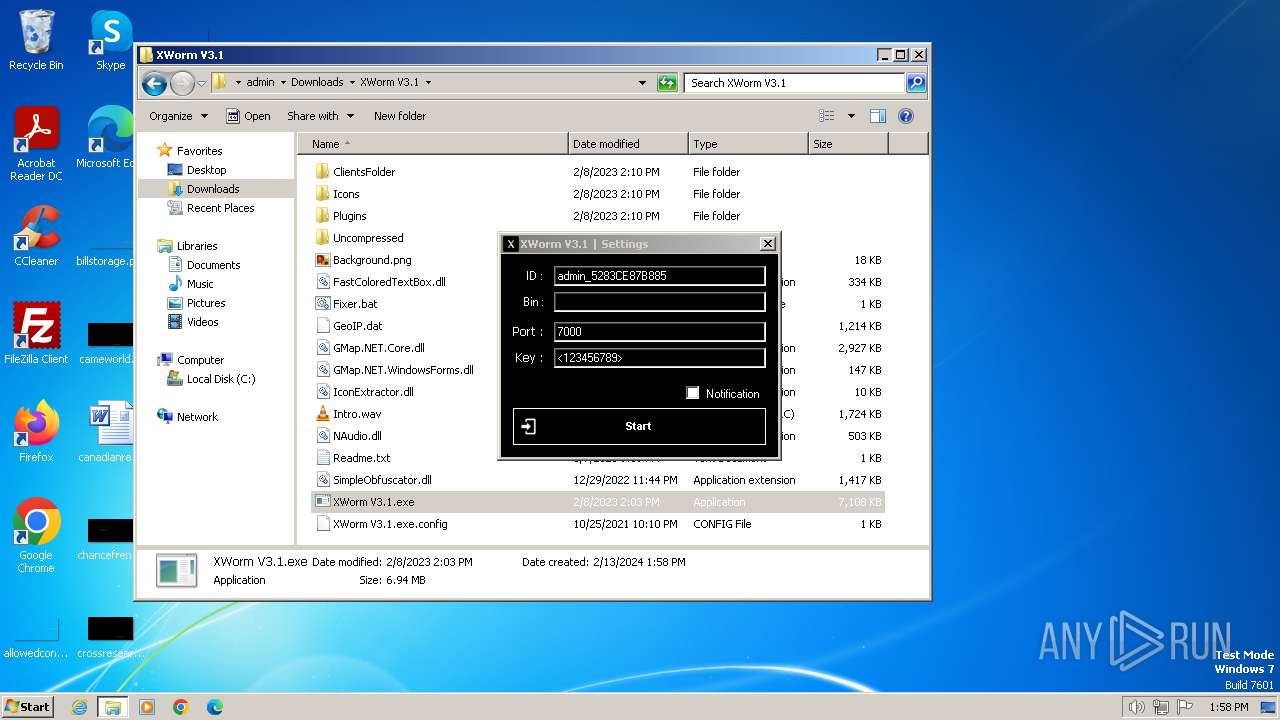Image resolution: width=1280 pixels, height=720 pixels.
Task: Select the Intro.wav audio file
Action: pos(357,414)
